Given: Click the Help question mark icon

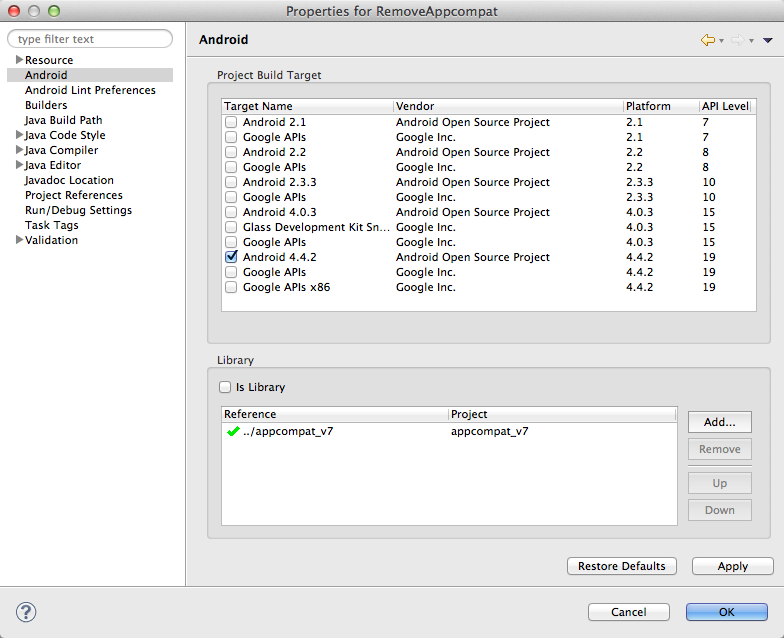Looking at the screenshot, I should 26,612.
